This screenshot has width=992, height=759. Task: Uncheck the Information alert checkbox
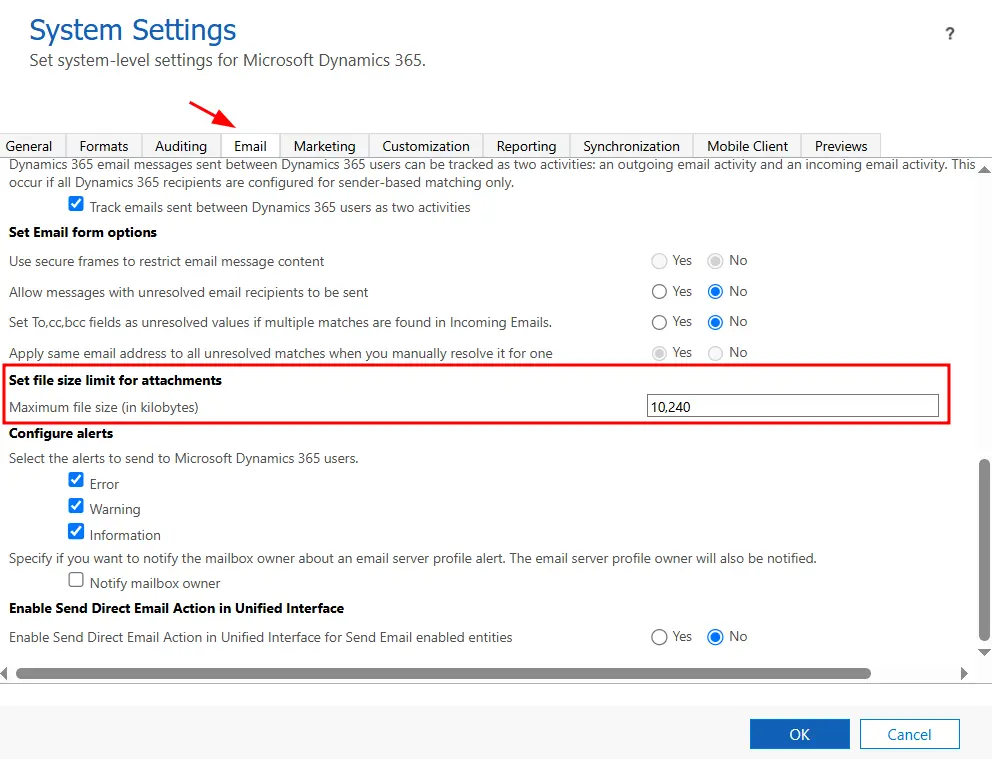point(76,531)
